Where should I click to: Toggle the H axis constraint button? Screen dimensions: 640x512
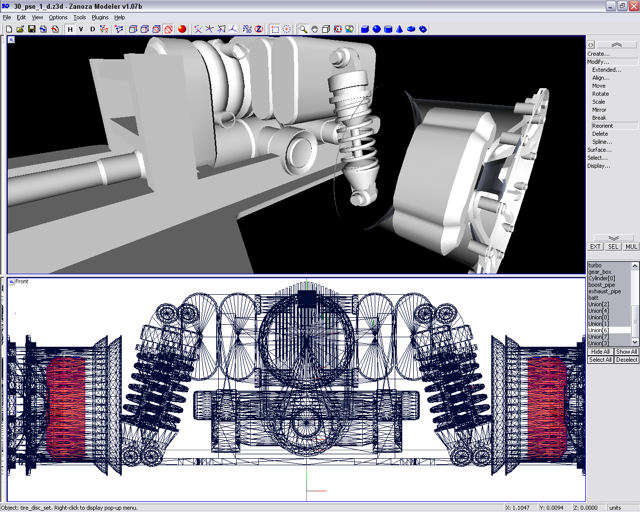[x=70, y=29]
